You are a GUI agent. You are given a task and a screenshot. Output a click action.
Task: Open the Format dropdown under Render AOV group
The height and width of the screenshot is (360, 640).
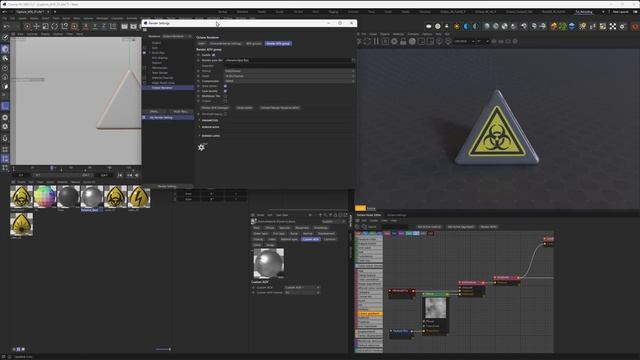click(x=289, y=71)
